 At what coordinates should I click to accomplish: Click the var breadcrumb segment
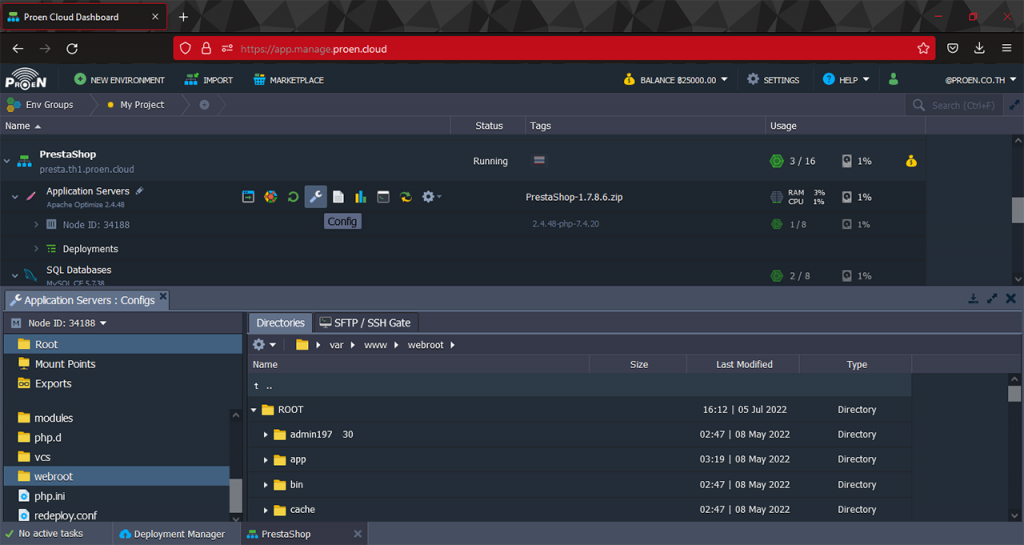(336, 345)
